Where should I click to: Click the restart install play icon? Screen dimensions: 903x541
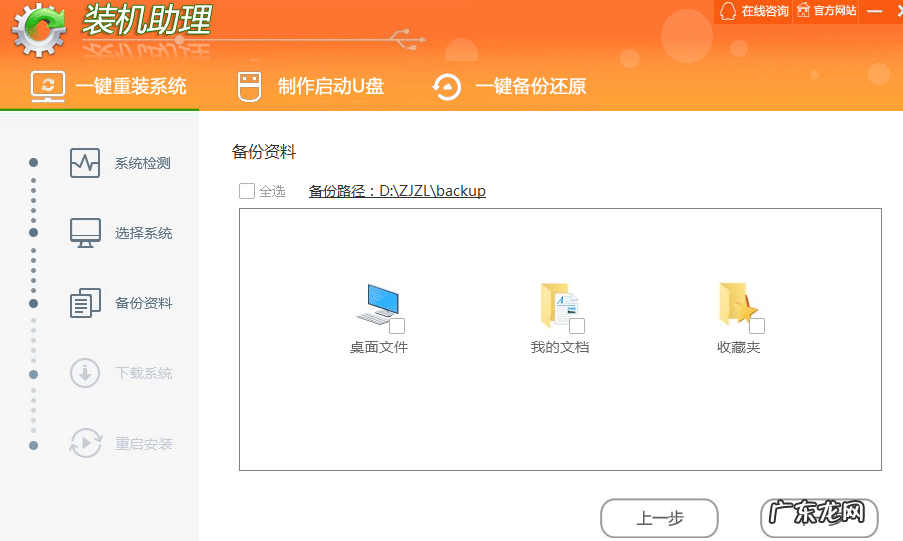(86, 443)
